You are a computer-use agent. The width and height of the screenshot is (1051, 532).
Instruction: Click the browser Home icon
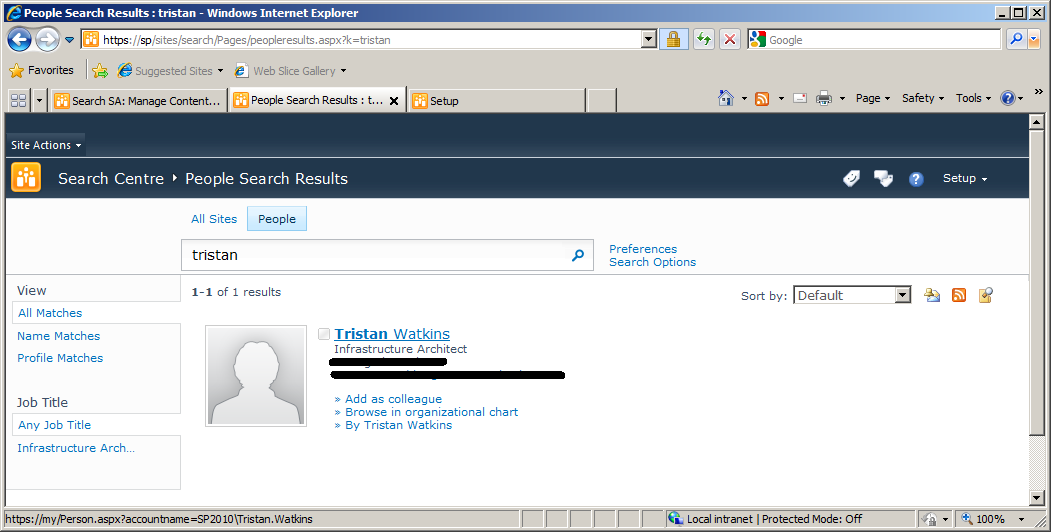click(727, 98)
